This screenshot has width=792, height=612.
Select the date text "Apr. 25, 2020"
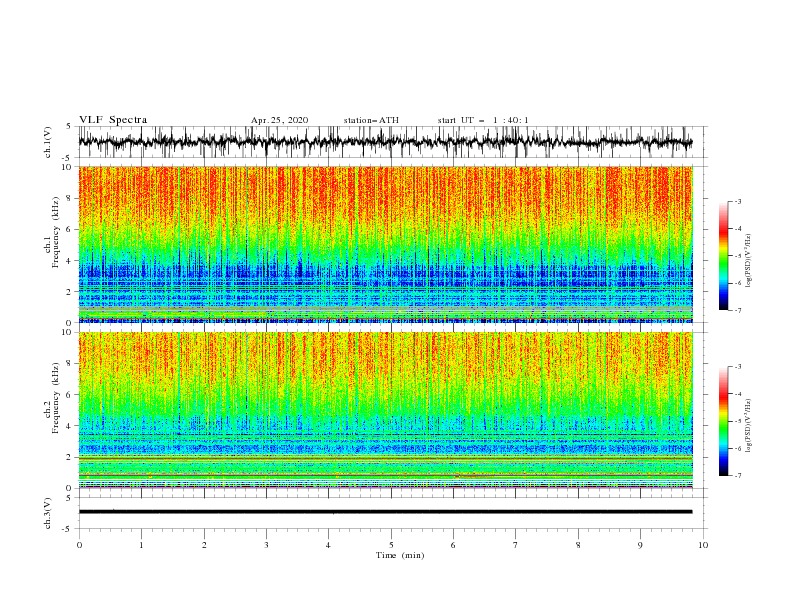279,120
